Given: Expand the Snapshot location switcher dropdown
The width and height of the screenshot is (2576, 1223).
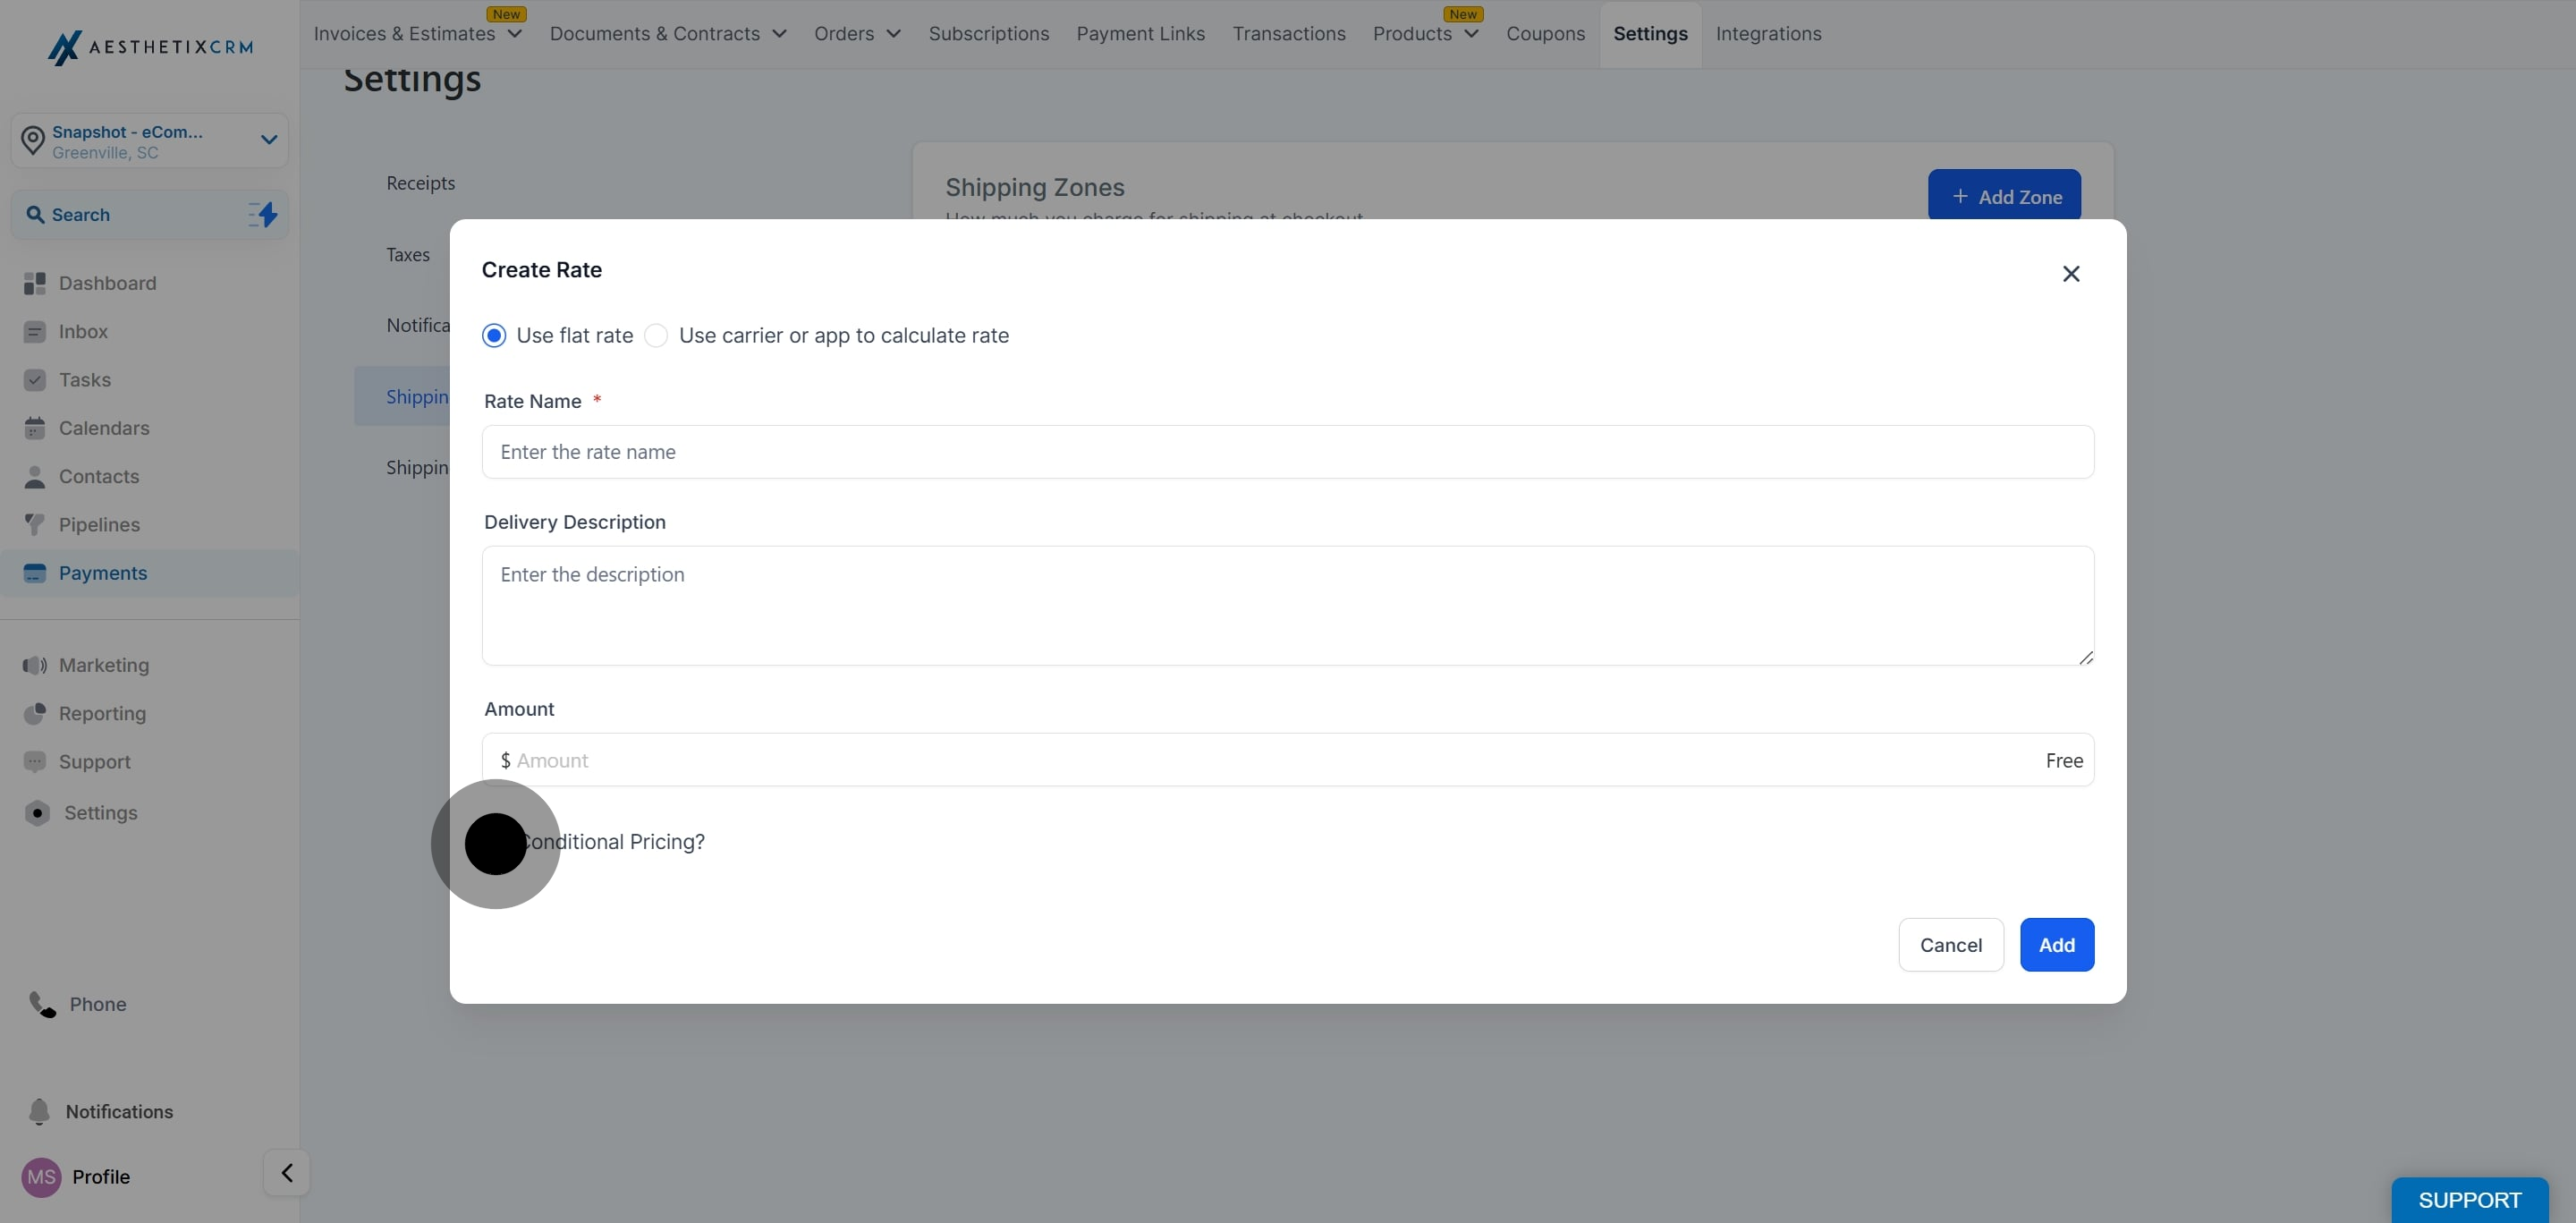Looking at the screenshot, I should 268,140.
